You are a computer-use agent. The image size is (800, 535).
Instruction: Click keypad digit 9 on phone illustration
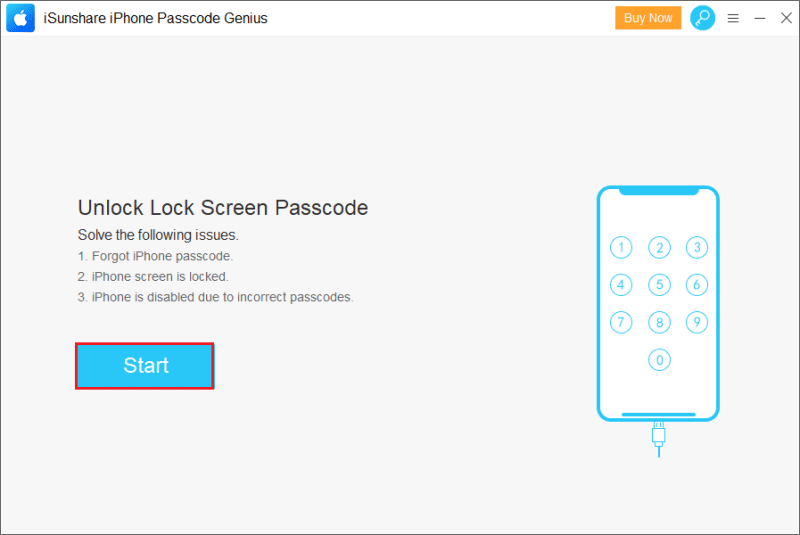click(x=697, y=322)
